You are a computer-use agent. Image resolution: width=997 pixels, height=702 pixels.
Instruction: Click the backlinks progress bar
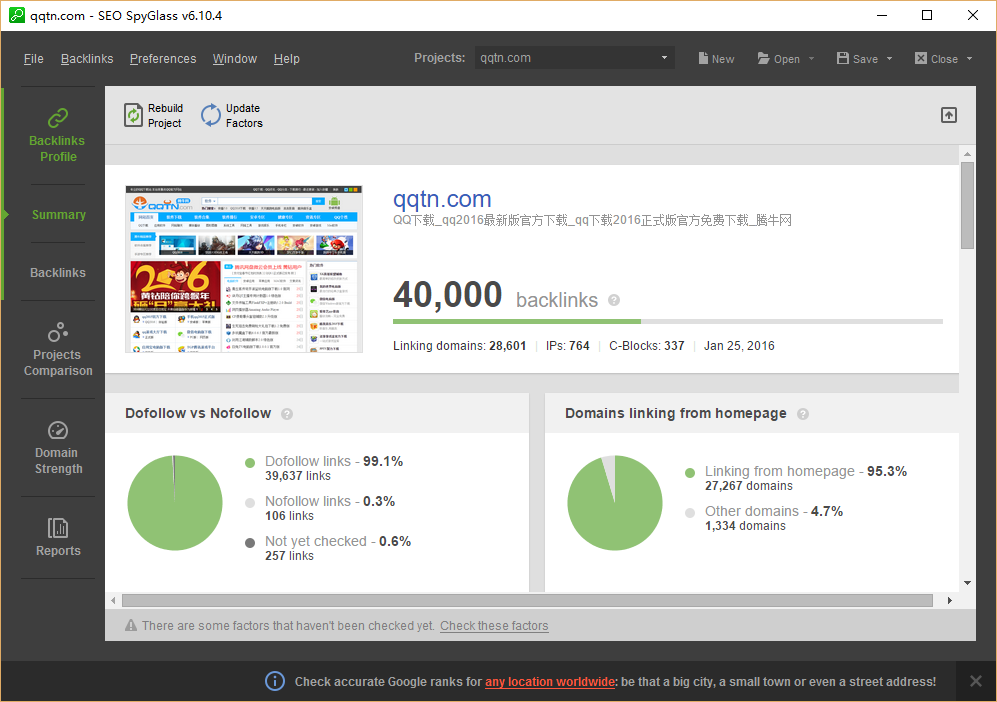(x=667, y=322)
